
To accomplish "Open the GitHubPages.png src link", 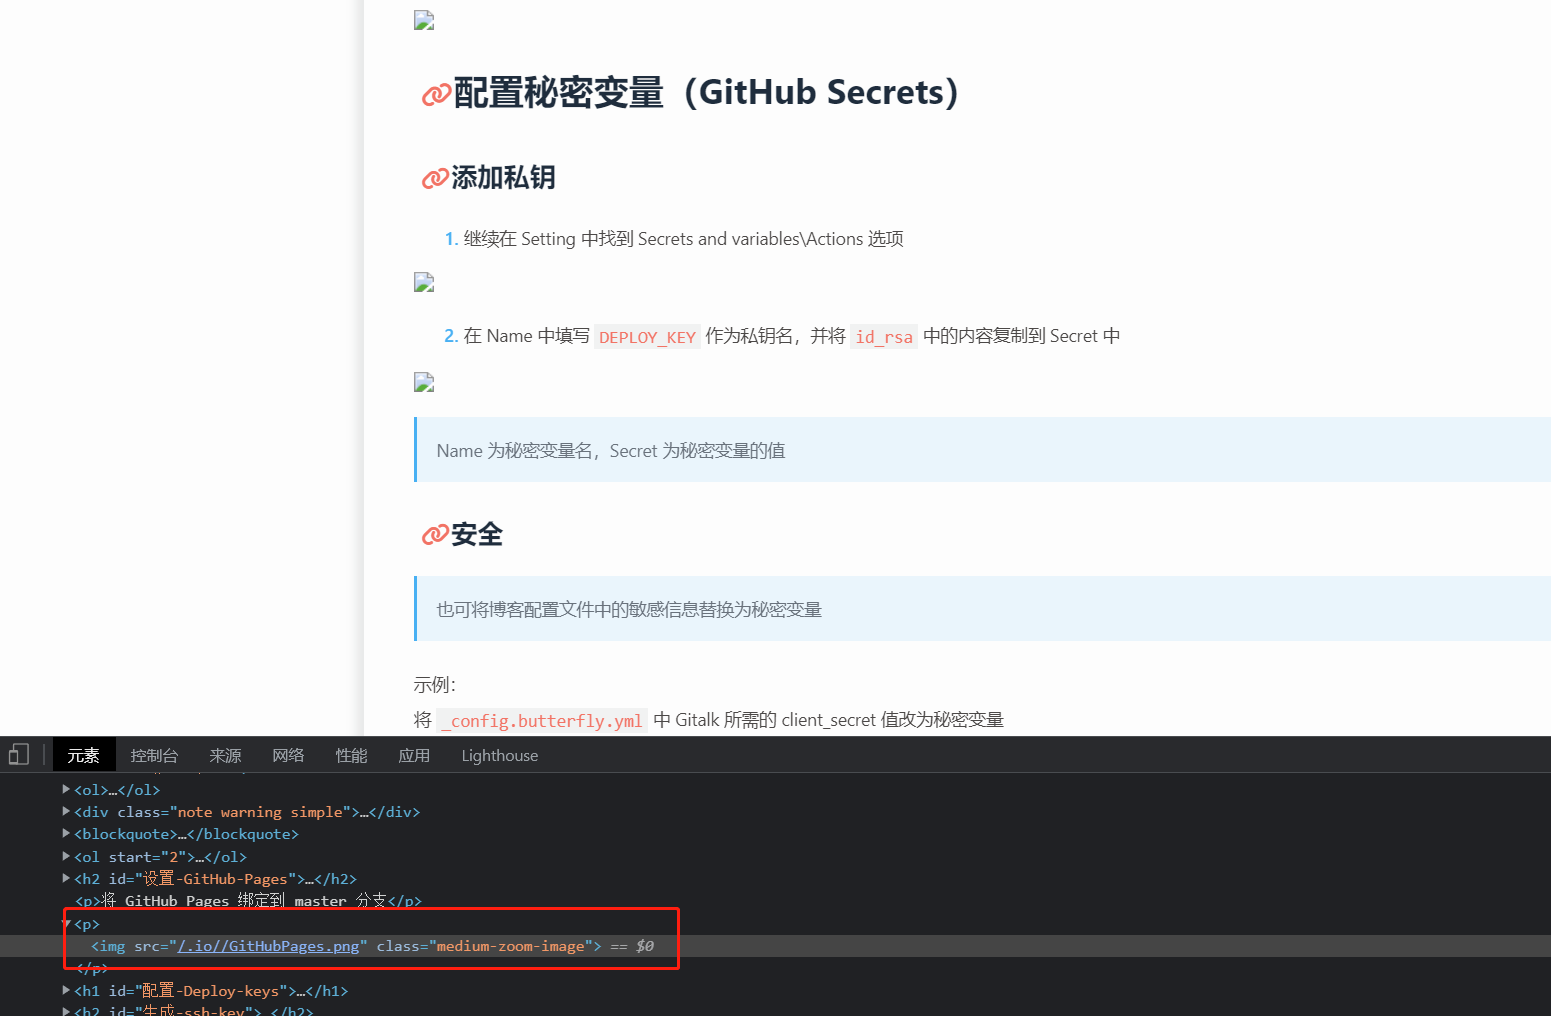I will [268, 946].
